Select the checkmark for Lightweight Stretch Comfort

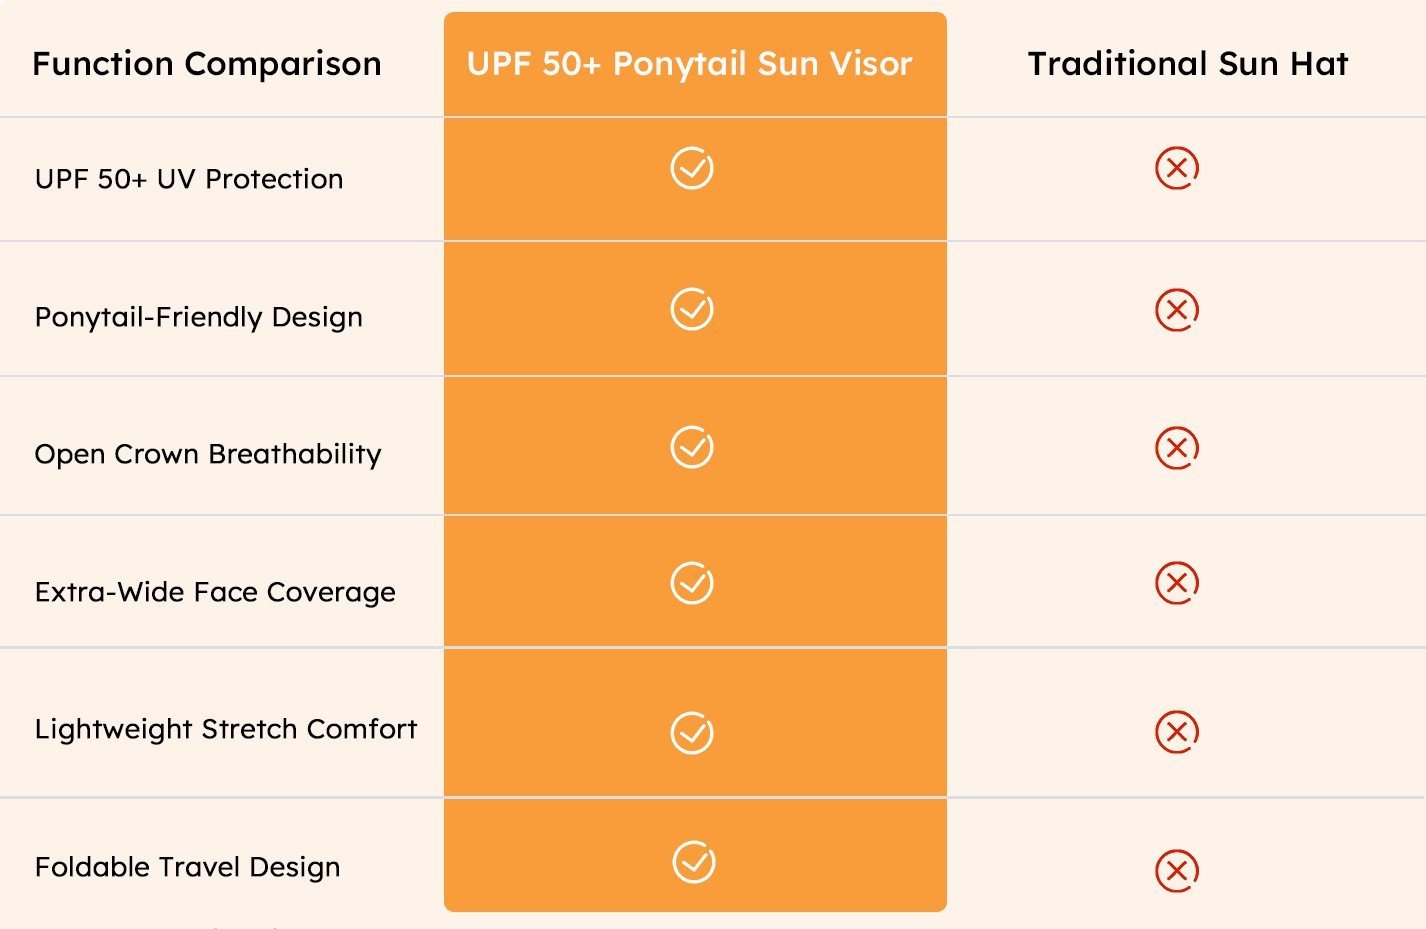692,733
